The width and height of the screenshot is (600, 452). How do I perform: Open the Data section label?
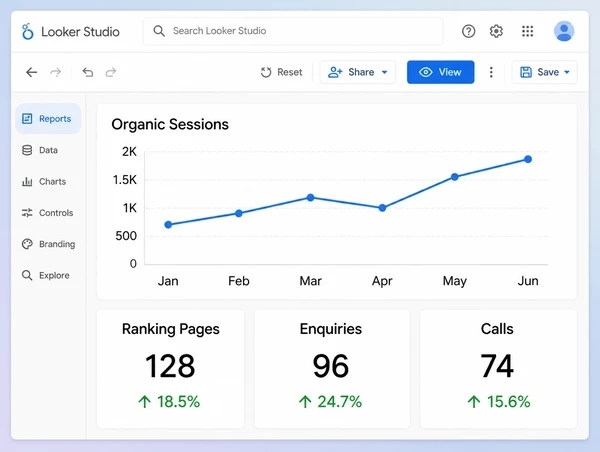(48, 150)
